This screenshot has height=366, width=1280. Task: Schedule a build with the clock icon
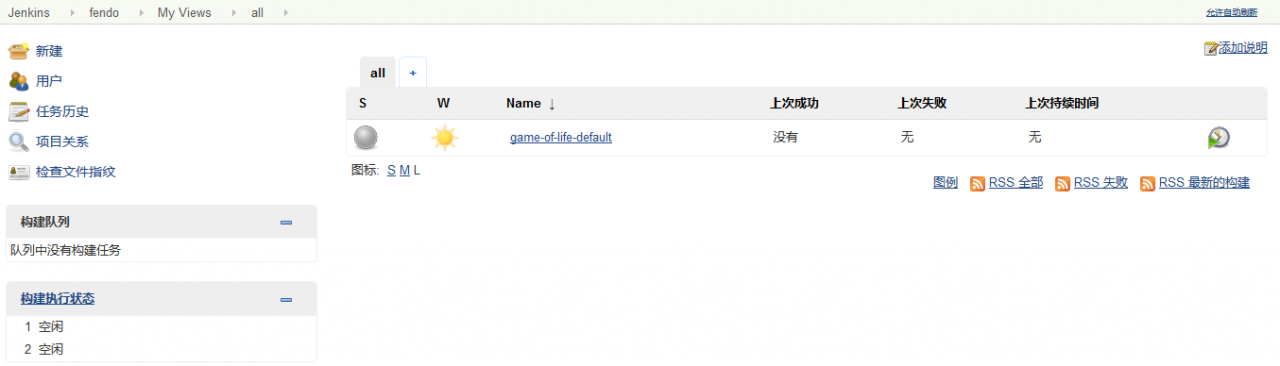(x=1218, y=138)
